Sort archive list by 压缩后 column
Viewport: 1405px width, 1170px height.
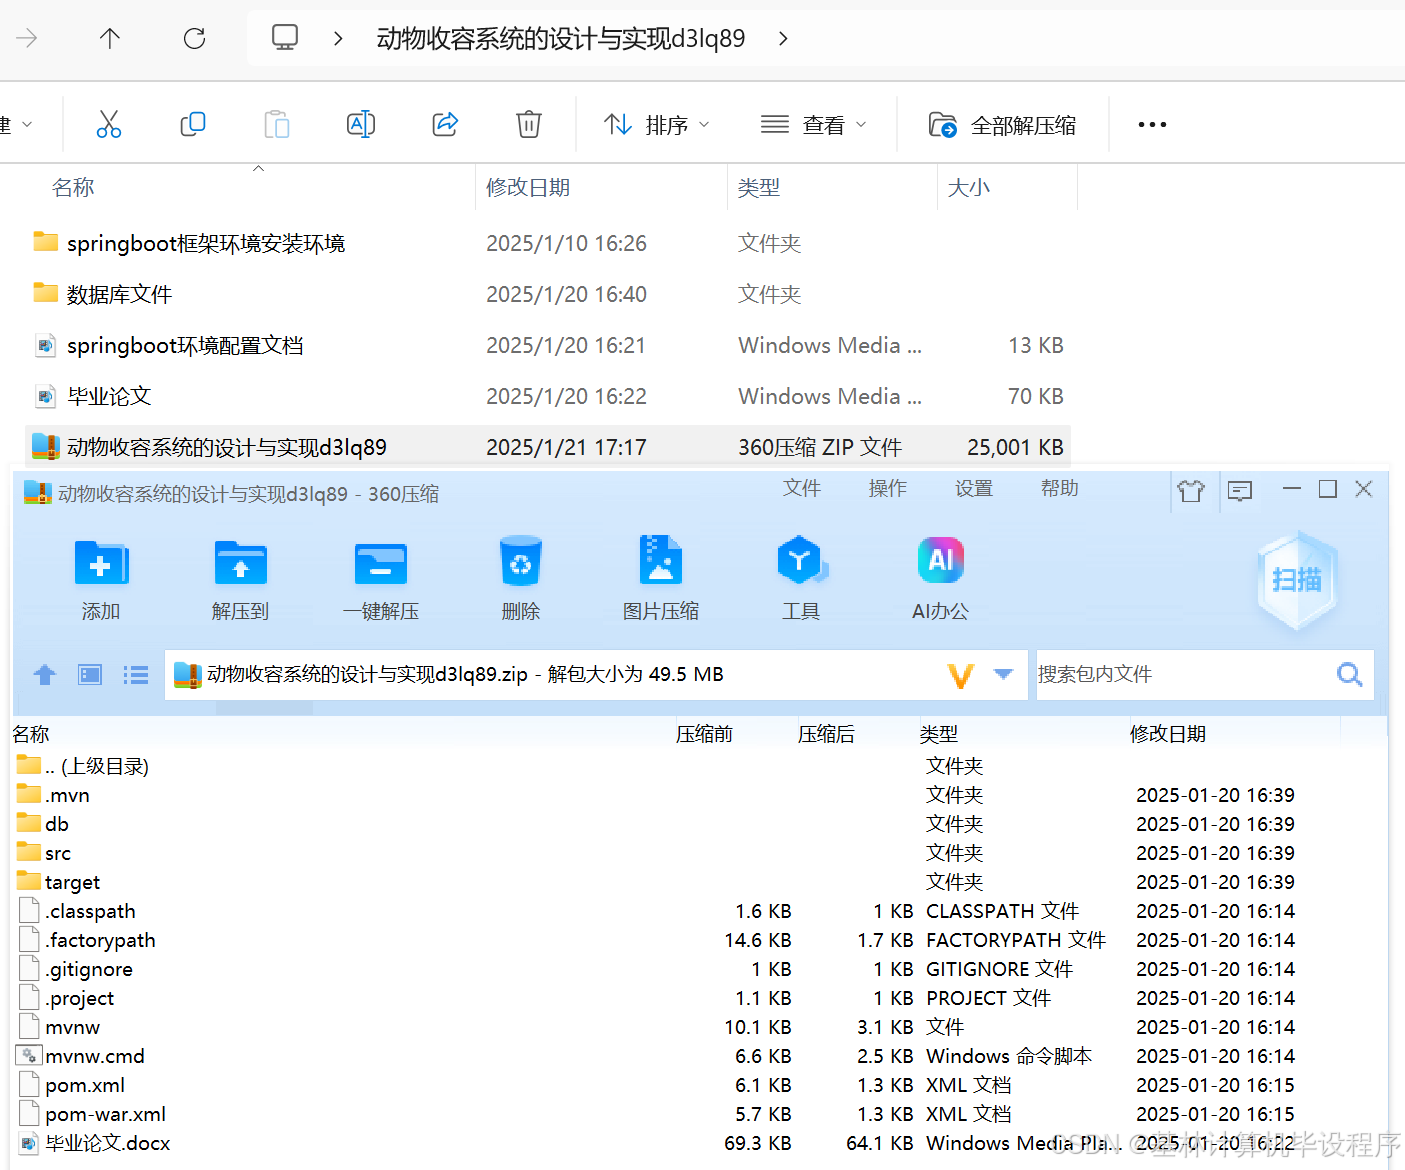point(826,734)
